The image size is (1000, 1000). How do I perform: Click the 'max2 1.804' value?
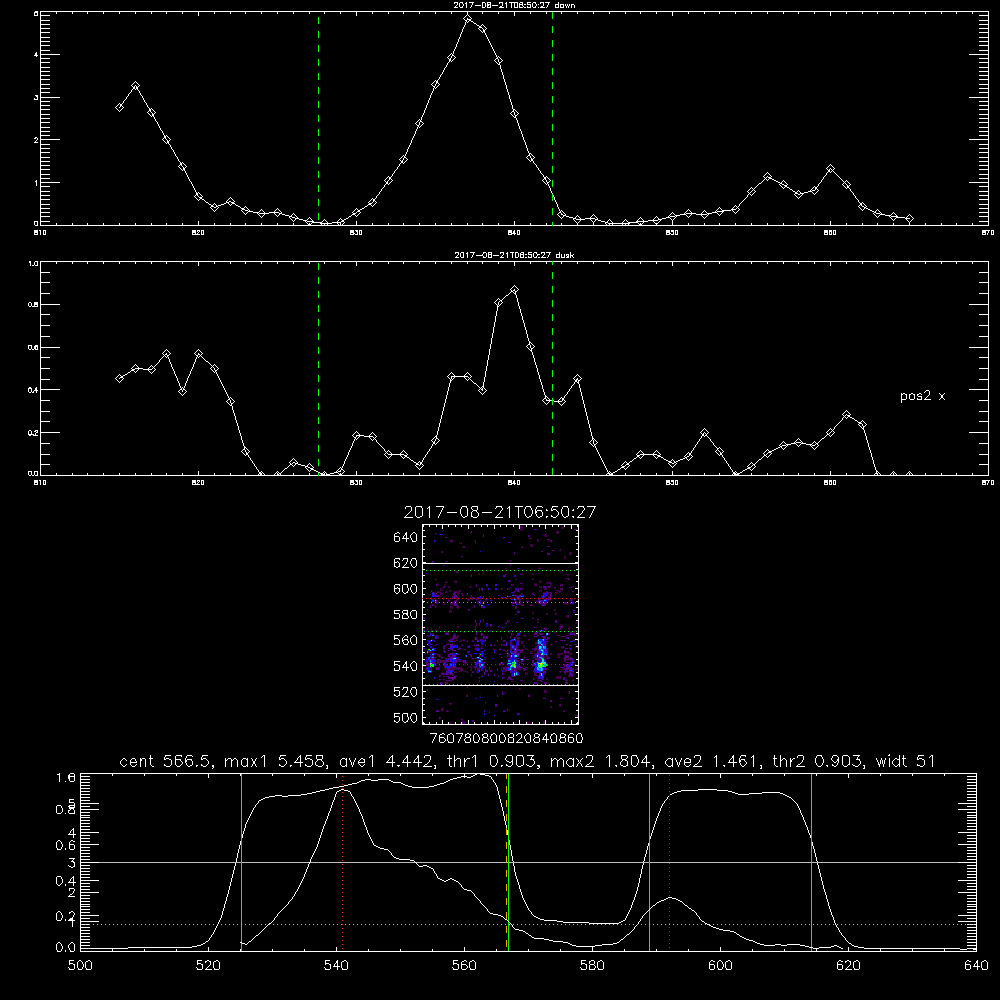[x=601, y=761]
